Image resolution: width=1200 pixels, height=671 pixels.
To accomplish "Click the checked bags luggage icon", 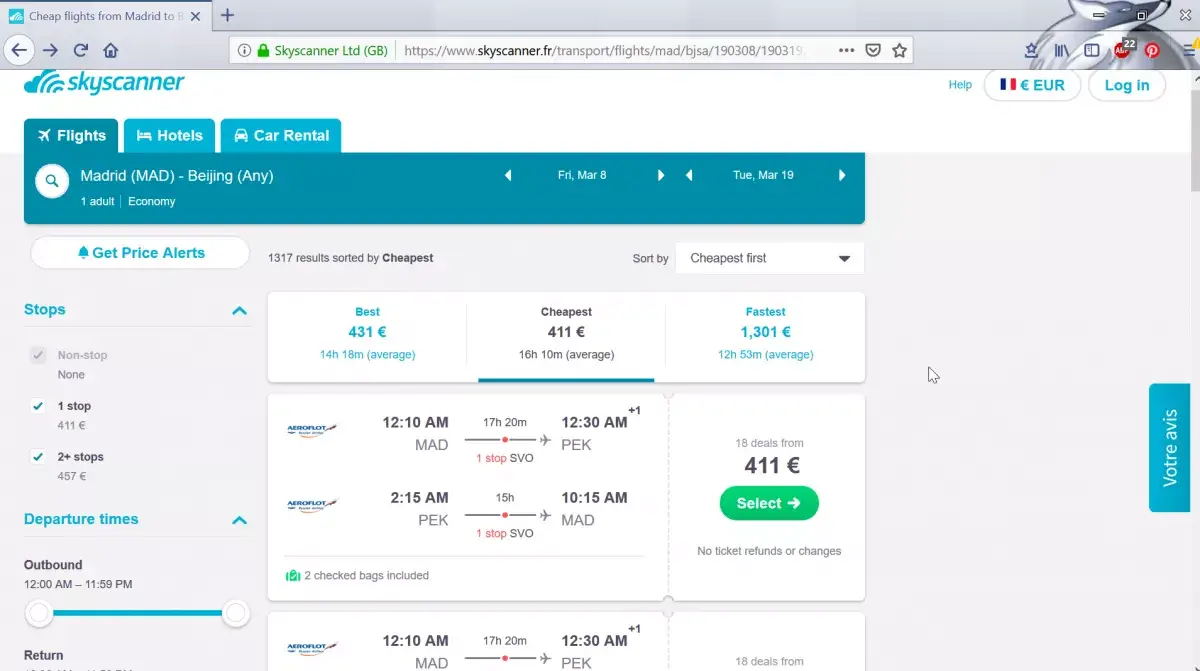I will [x=293, y=576].
